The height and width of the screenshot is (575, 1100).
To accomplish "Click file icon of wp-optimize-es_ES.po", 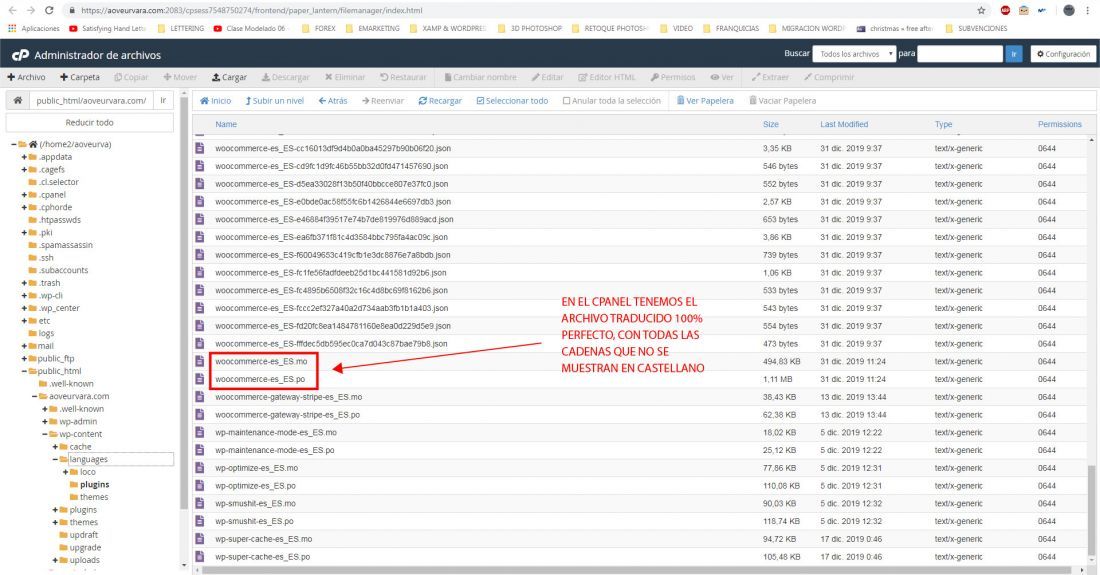I will click(200, 486).
